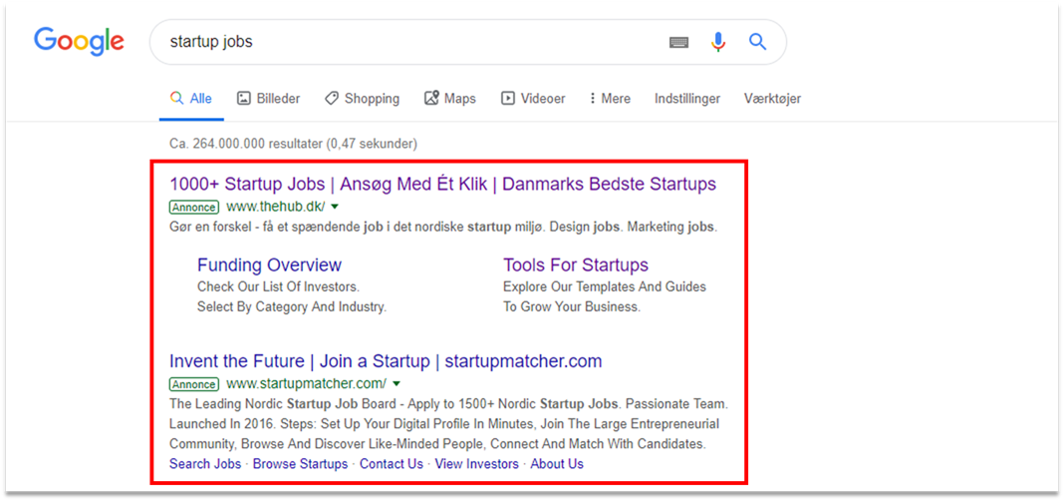Click 'Ca. 264.000.000 resultater' stats text
Screen dimensions: 1064x501
(x=293, y=144)
